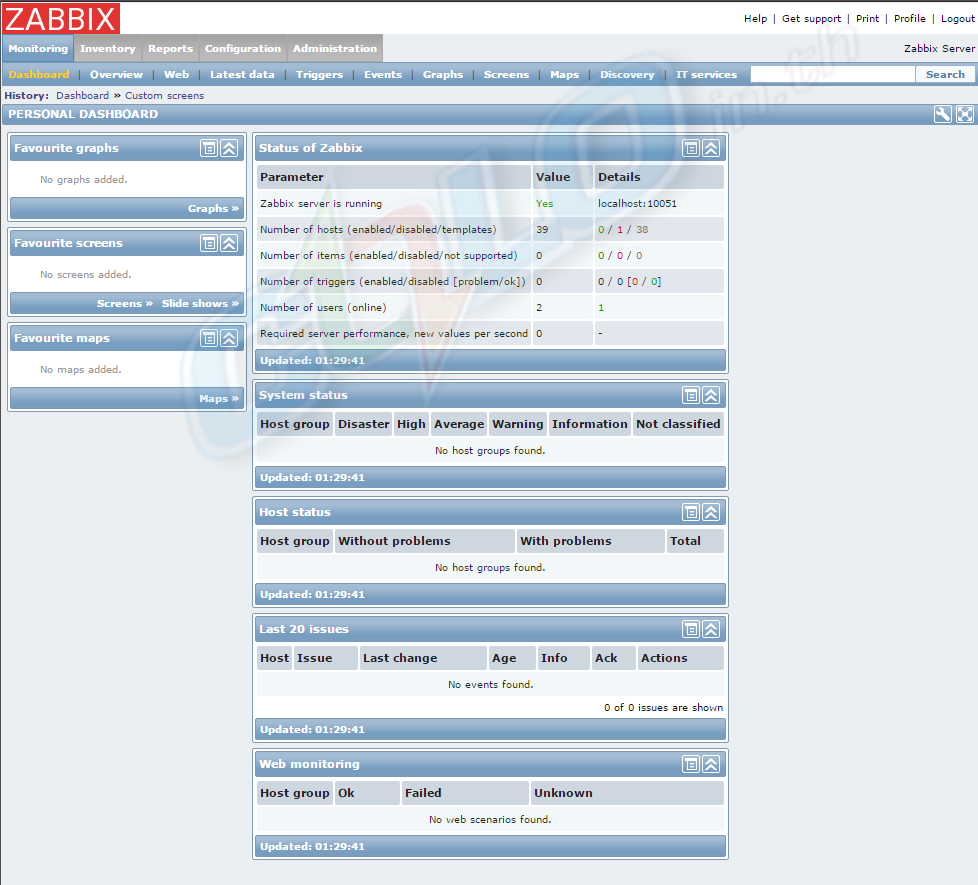Open menu icon of Web monitoring widget

[x=690, y=764]
